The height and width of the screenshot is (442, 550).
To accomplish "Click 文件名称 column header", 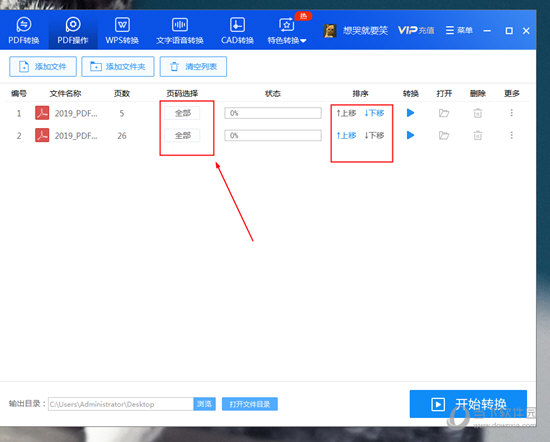I will 65,93.
